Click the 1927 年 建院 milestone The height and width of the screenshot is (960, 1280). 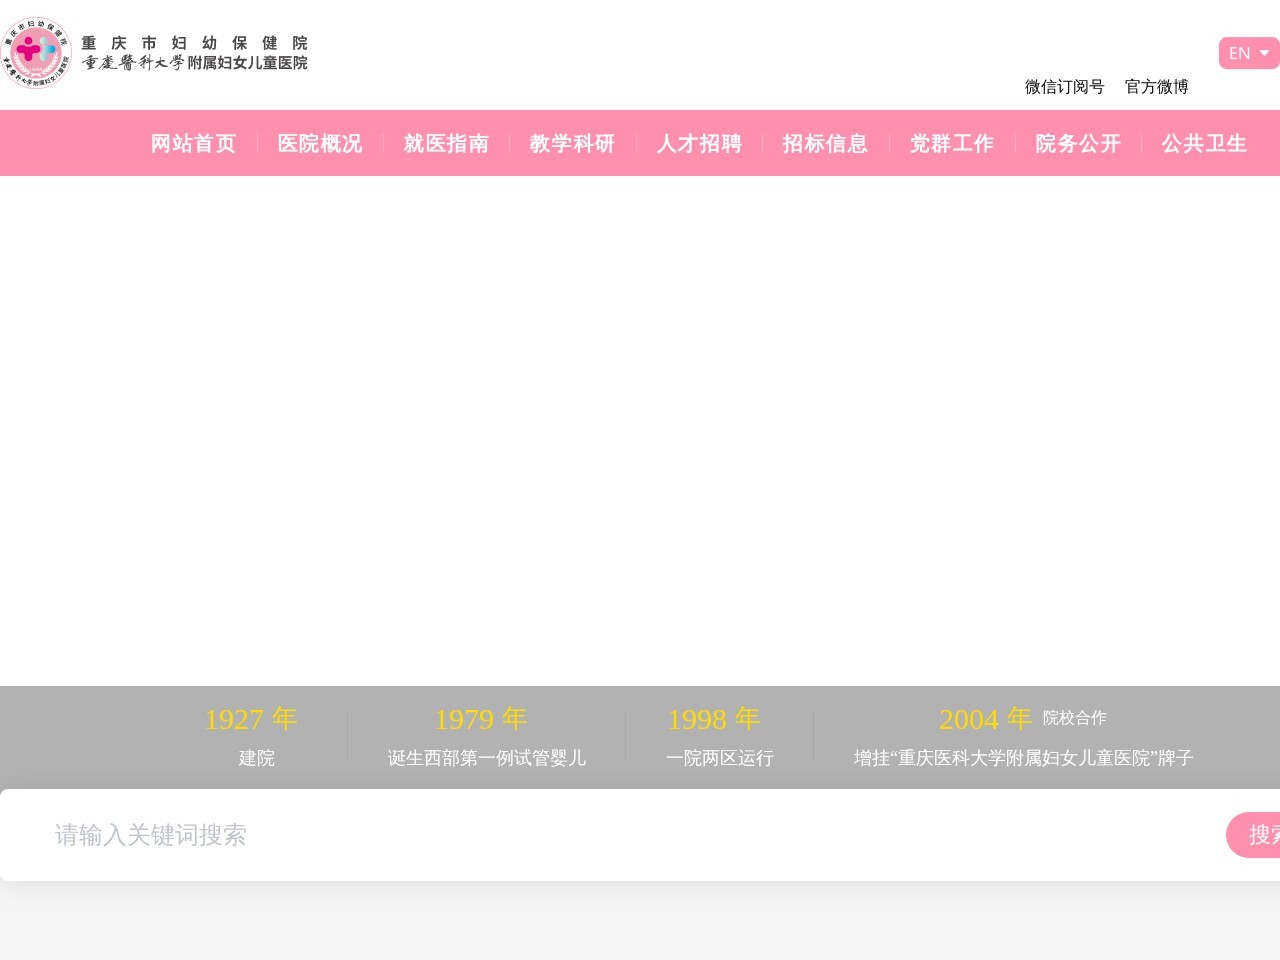tap(251, 737)
